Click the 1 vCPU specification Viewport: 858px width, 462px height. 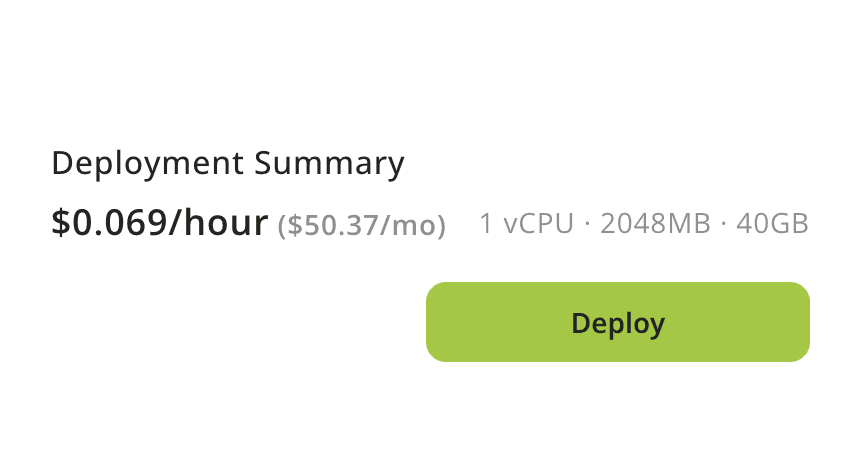coord(526,224)
